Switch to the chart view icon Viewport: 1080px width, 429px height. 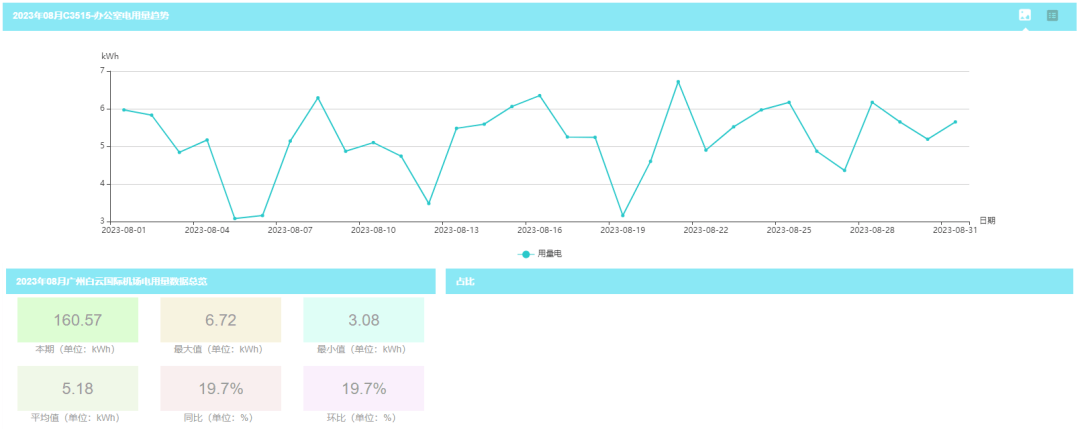pyautogui.click(x=1025, y=15)
